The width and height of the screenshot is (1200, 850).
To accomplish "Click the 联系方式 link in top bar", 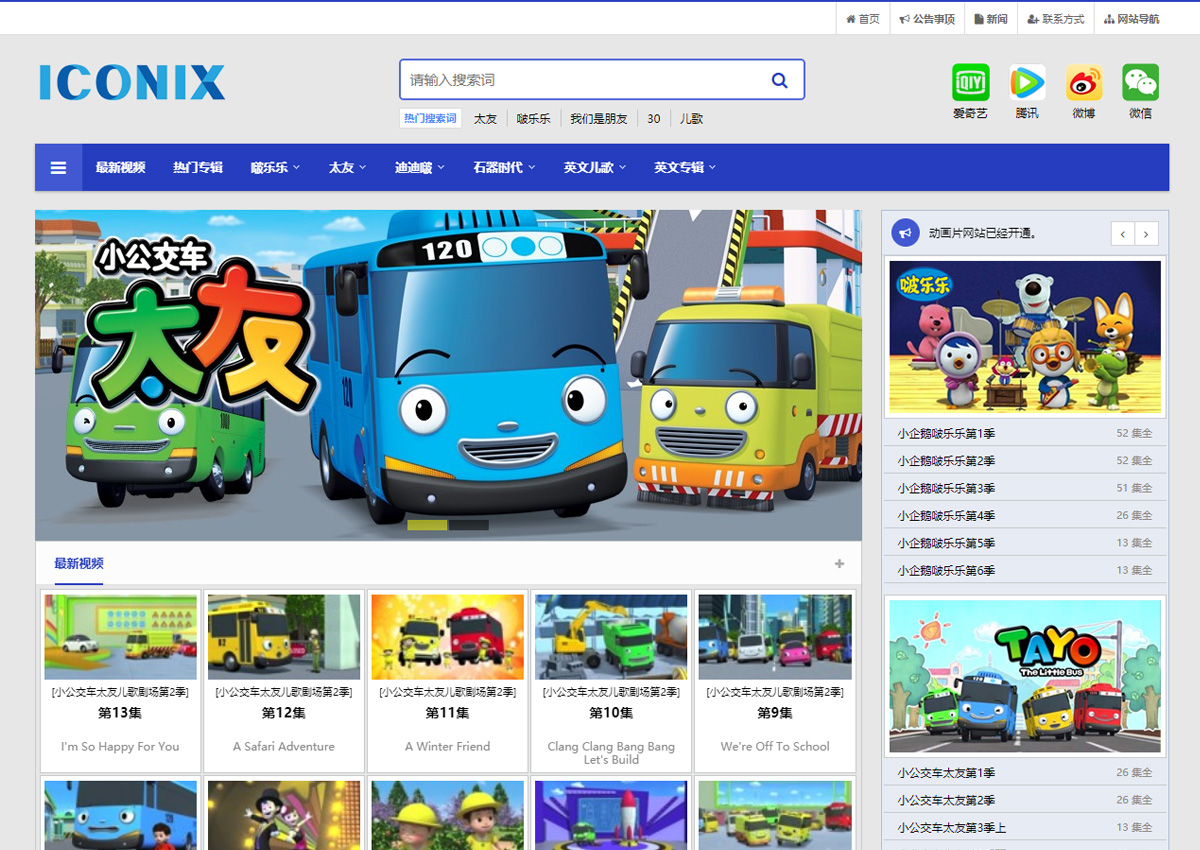I will (1055, 18).
